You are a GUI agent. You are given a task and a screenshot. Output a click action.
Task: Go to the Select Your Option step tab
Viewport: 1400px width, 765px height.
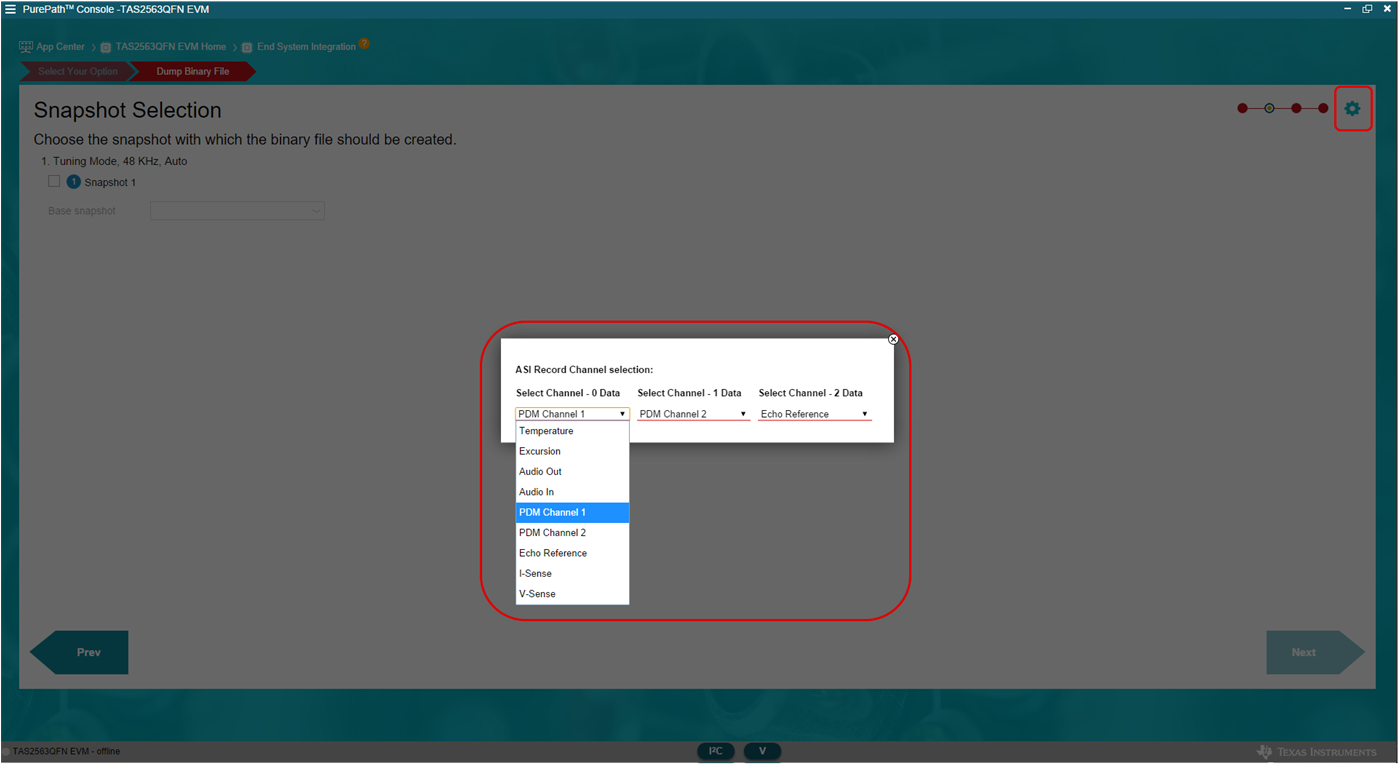coord(77,72)
